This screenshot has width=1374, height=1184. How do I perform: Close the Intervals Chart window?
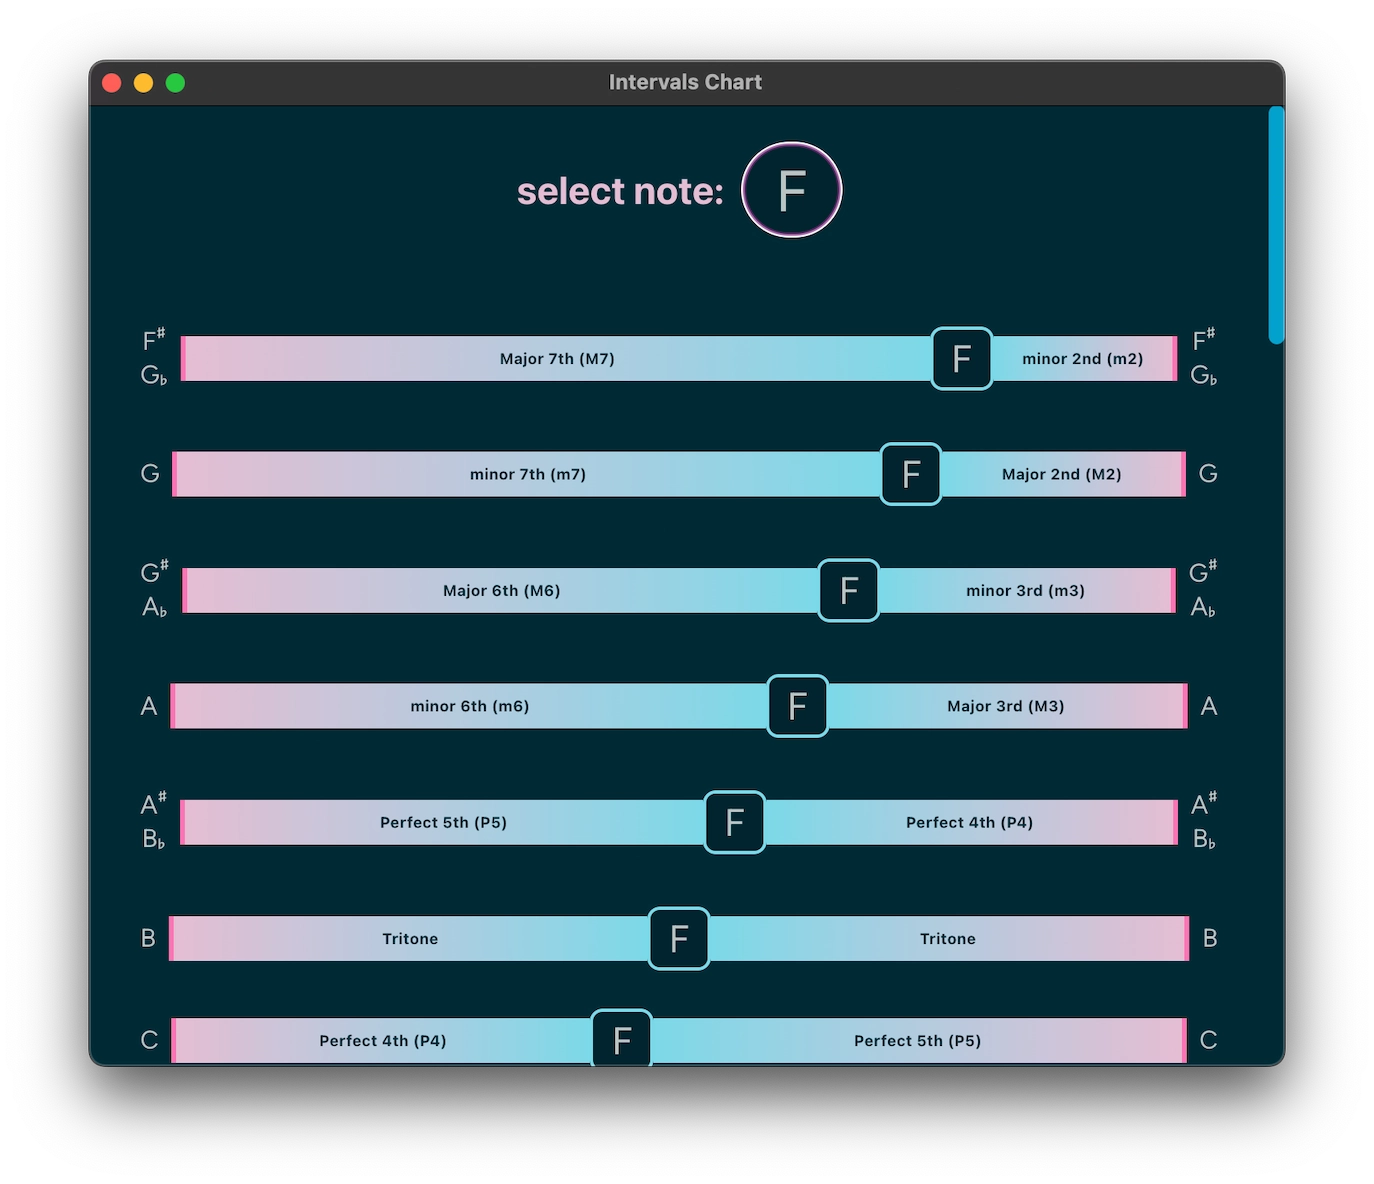(x=112, y=83)
